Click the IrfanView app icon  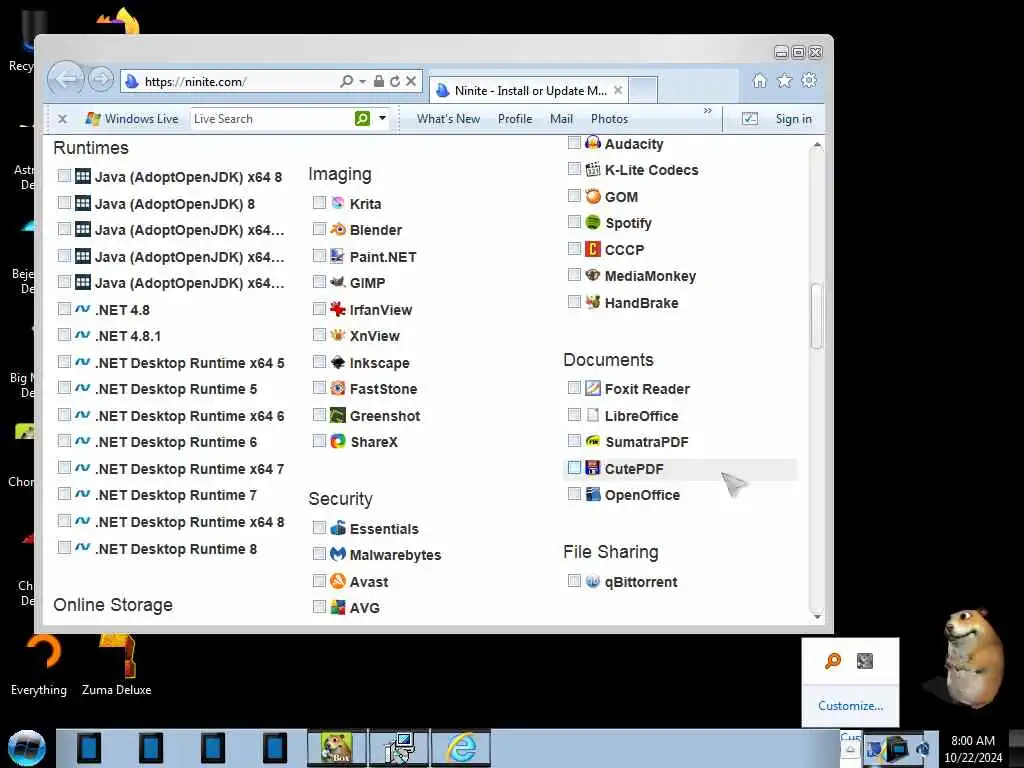pyautogui.click(x=338, y=309)
